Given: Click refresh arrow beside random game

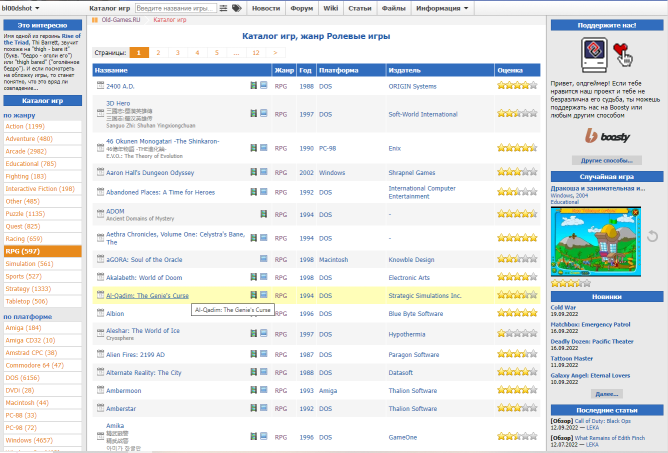Looking at the screenshot, I should 653,236.
